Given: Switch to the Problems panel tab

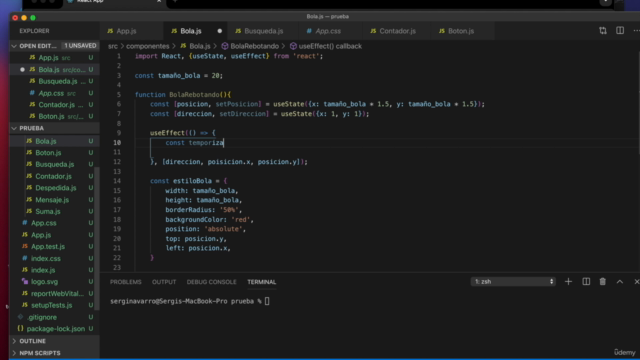Looking at the screenshot, I should [125, 282].
